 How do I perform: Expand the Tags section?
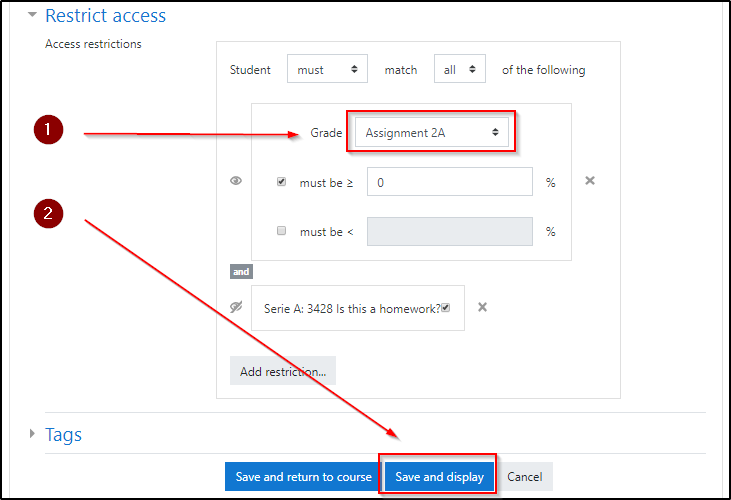click(33, 434)
